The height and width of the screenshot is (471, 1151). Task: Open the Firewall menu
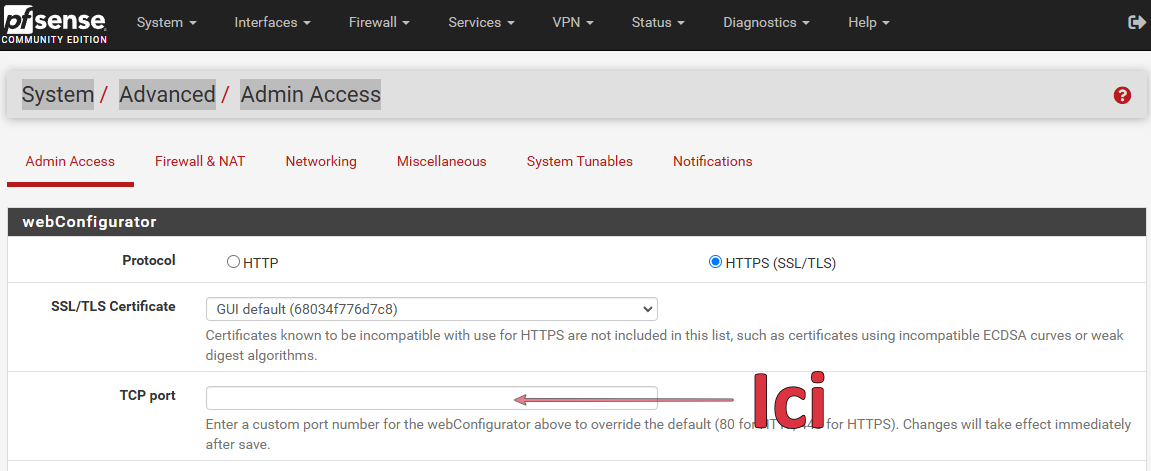(379, 22)
